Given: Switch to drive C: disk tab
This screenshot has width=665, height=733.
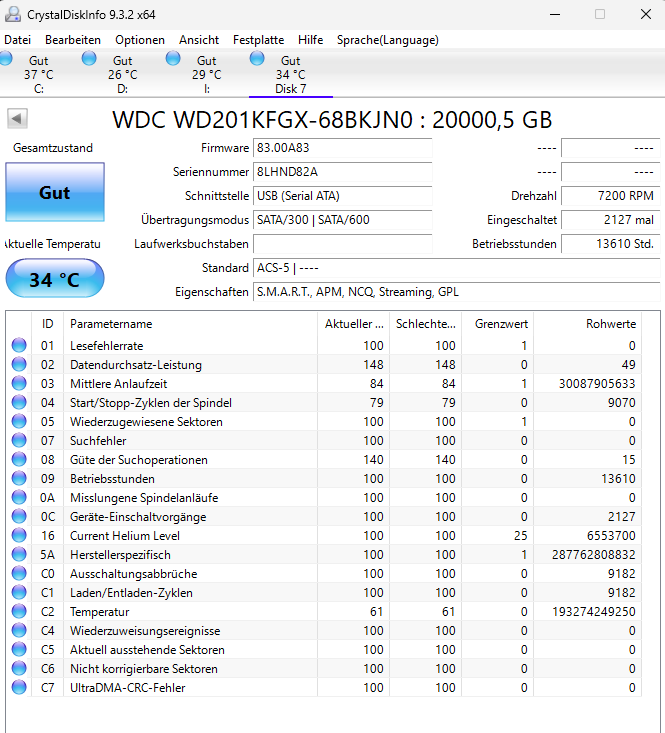Looking at the screenshot, I should [x=38, y=74].
